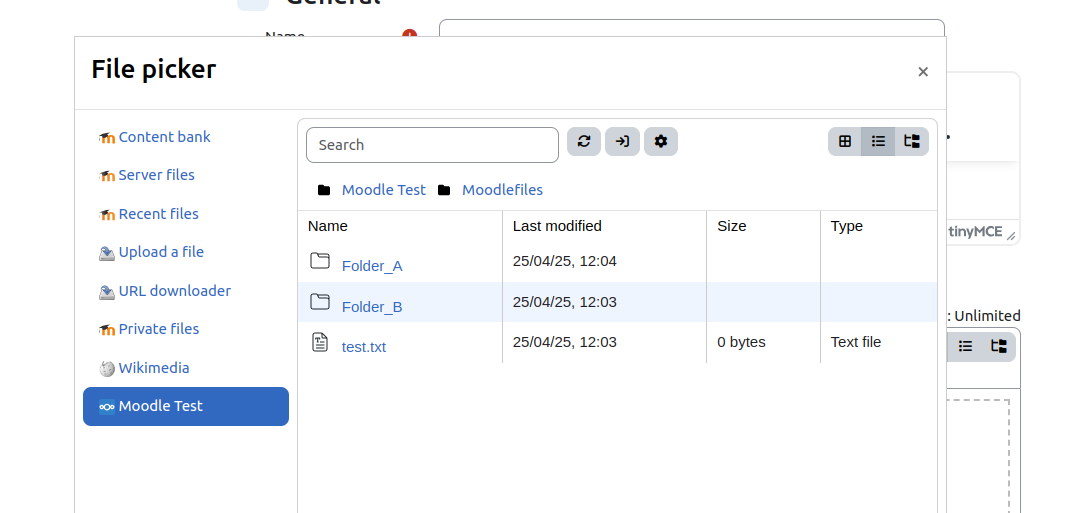1074x513 pixels.
Task: Sort by the Size column header
Action: (x=732, y=226)
